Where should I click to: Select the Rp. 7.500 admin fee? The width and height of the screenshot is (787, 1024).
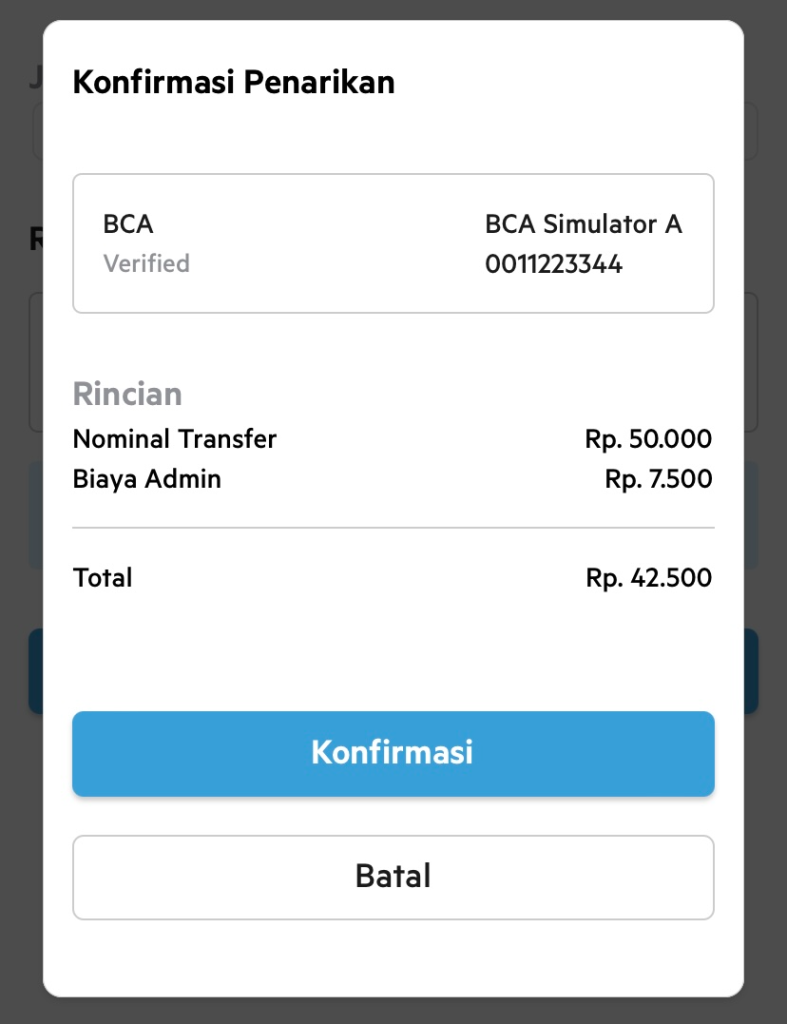click(658, 480)
